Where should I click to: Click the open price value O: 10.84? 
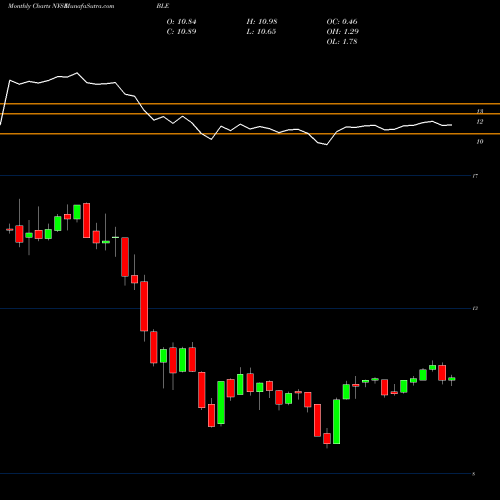click(x=181, y=22)
